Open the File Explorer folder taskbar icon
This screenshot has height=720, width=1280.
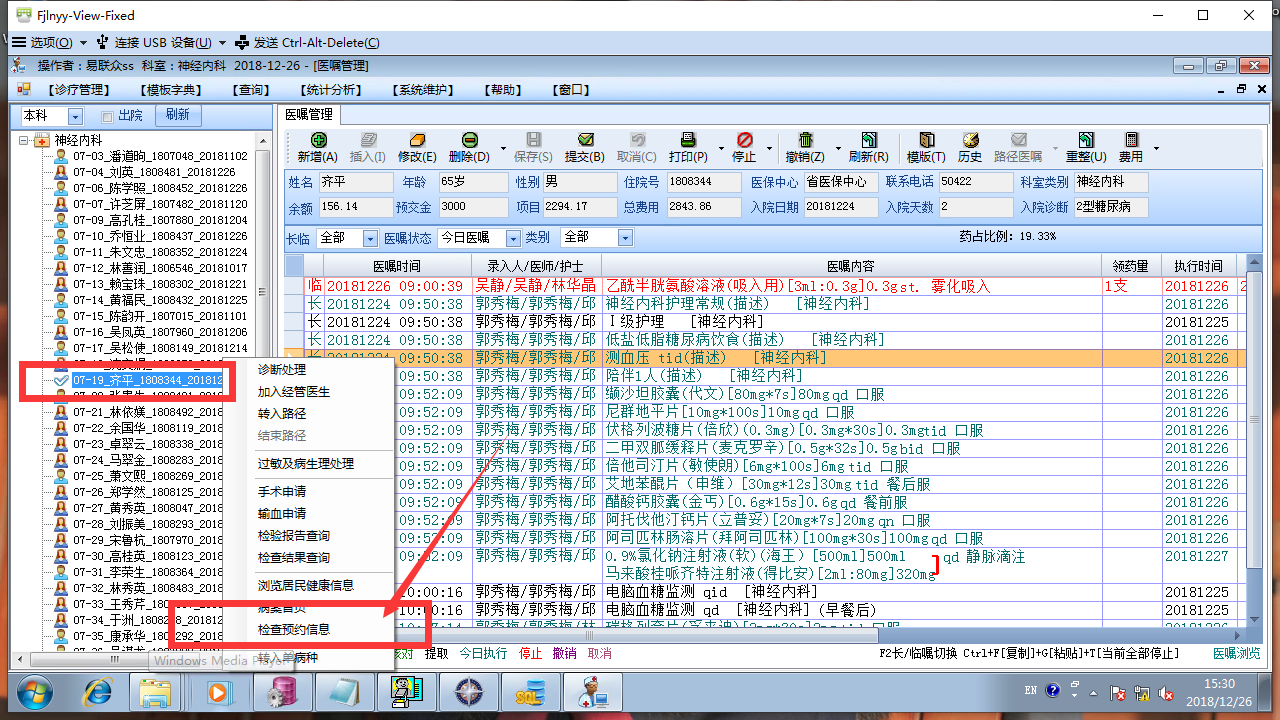155,693
